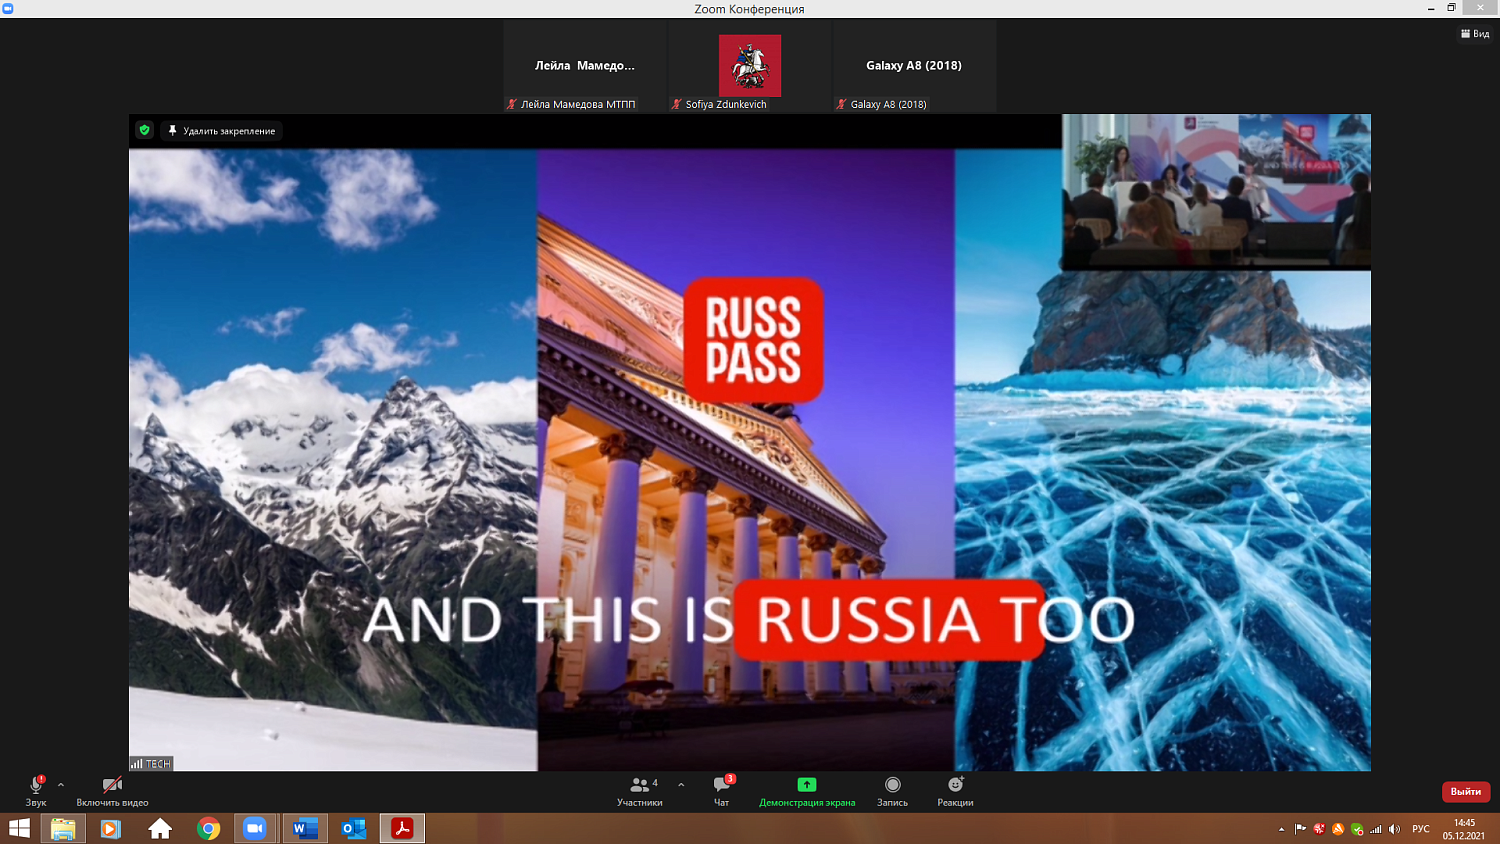The image size is (1500, 844).
Task: Switch to the Zoom taskbar icon
Action: [256, 828]
